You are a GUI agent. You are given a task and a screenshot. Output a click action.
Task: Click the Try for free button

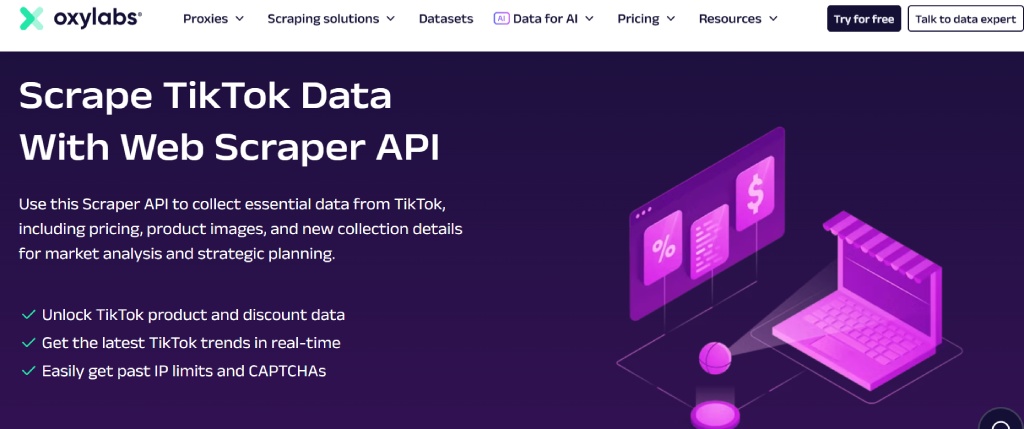pos(864,19)
